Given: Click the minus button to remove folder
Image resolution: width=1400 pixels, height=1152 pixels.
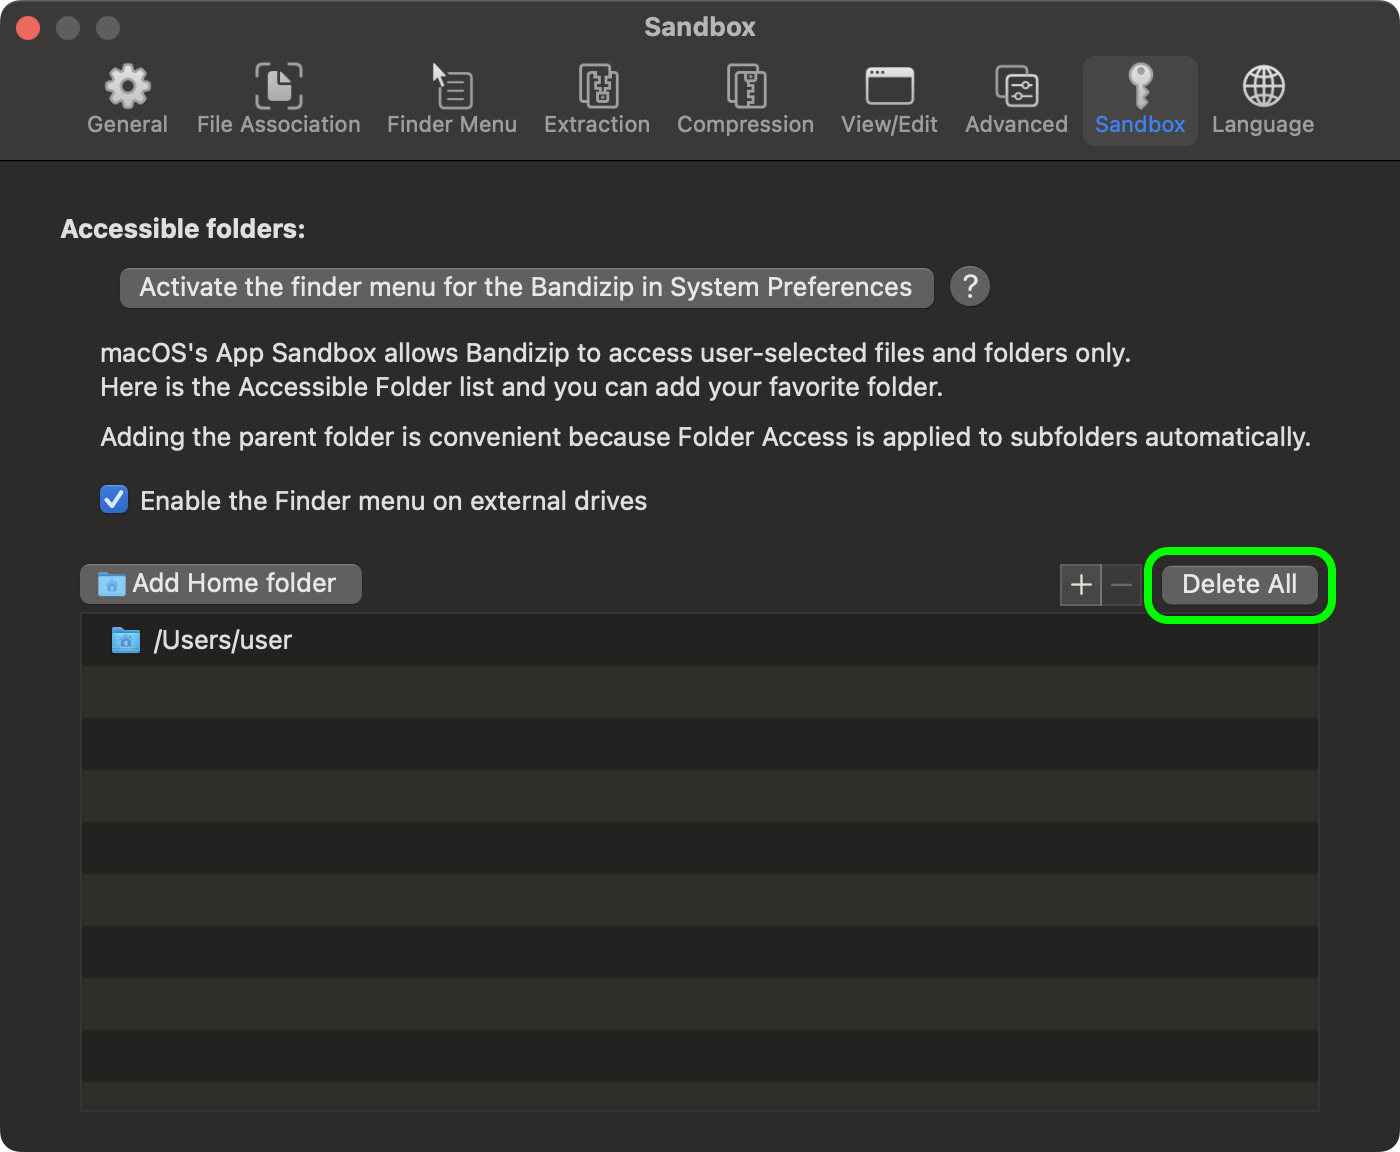Looking at the screenshot, I should pos(1122,585).
